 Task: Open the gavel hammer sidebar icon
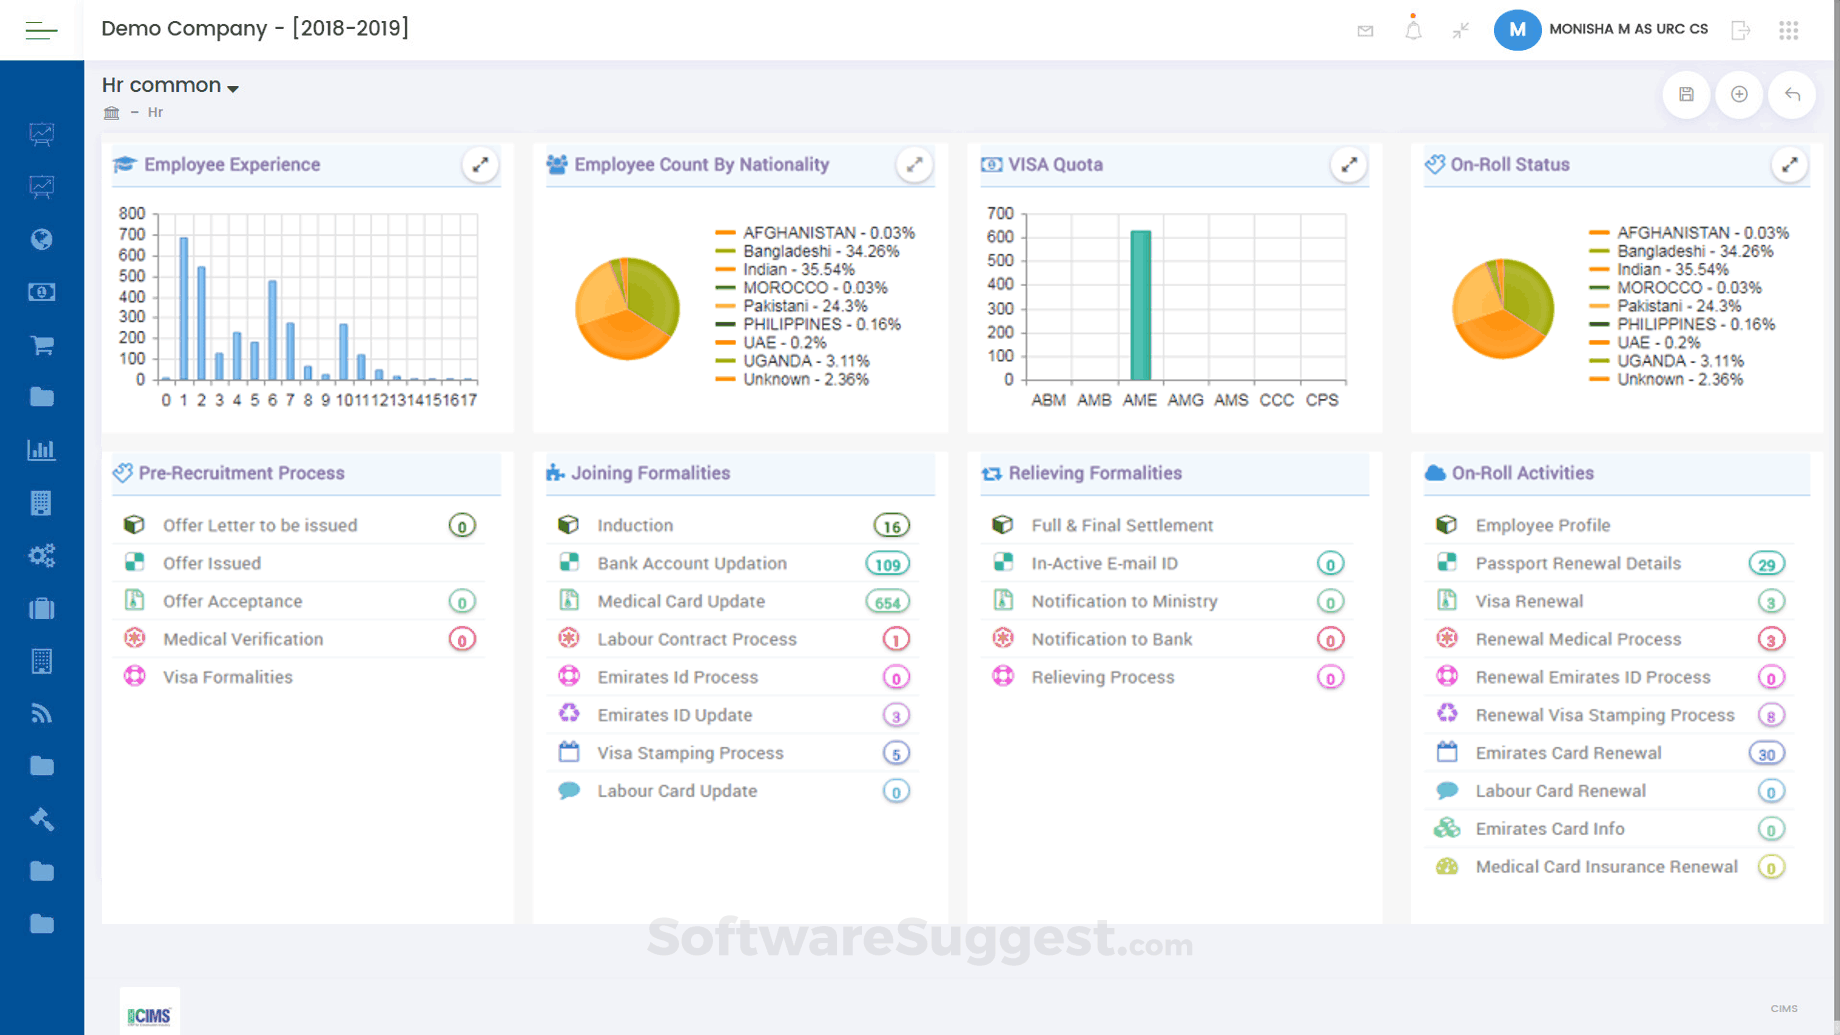[41, 819]
